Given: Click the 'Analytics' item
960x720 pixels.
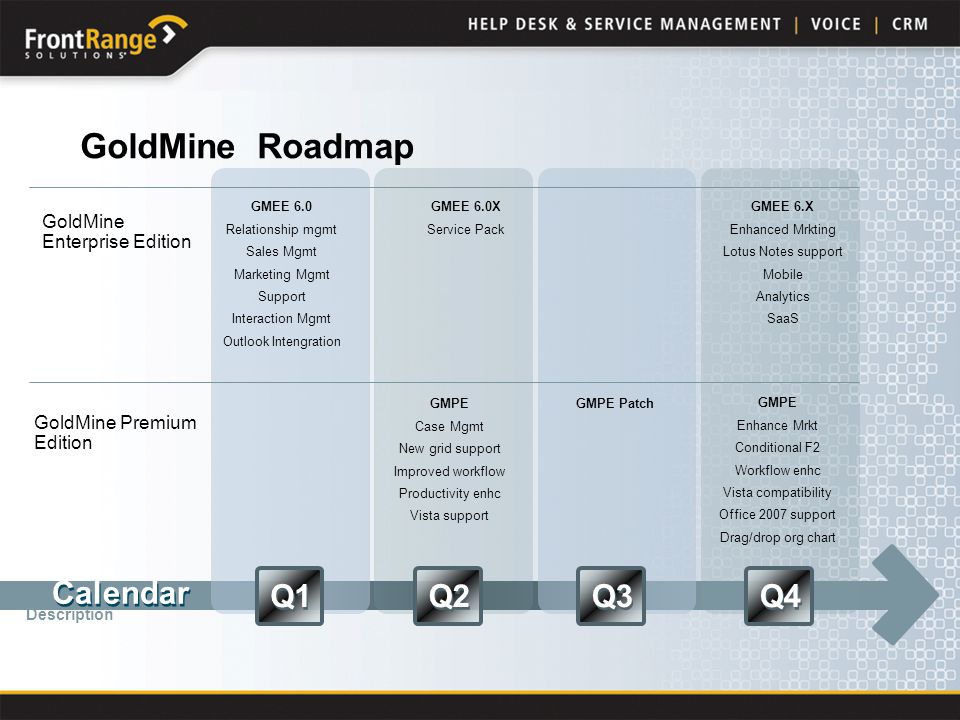Looking at the screenshot, I should click(782, 296).
